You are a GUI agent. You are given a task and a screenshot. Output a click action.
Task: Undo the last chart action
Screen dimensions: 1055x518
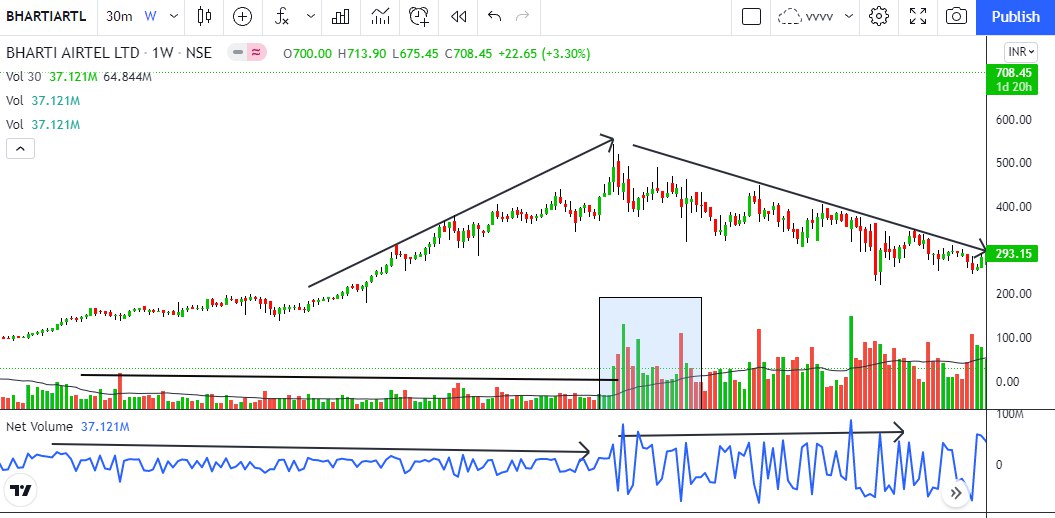click(495, 16)
